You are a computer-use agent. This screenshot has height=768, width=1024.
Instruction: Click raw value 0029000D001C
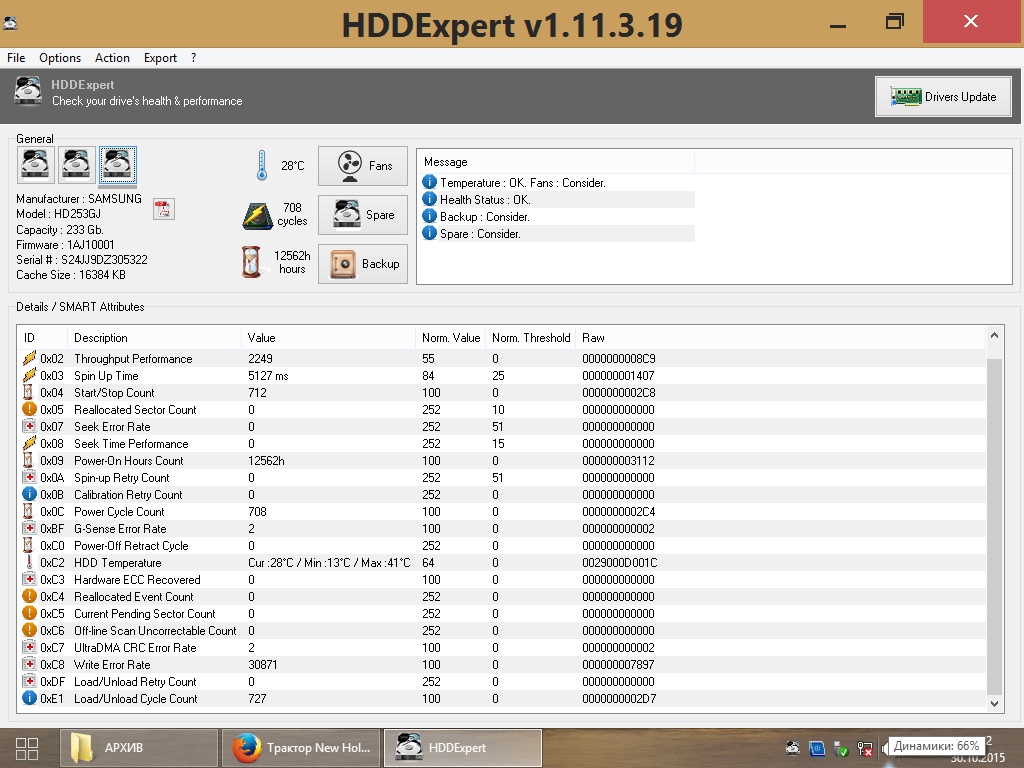619,562
